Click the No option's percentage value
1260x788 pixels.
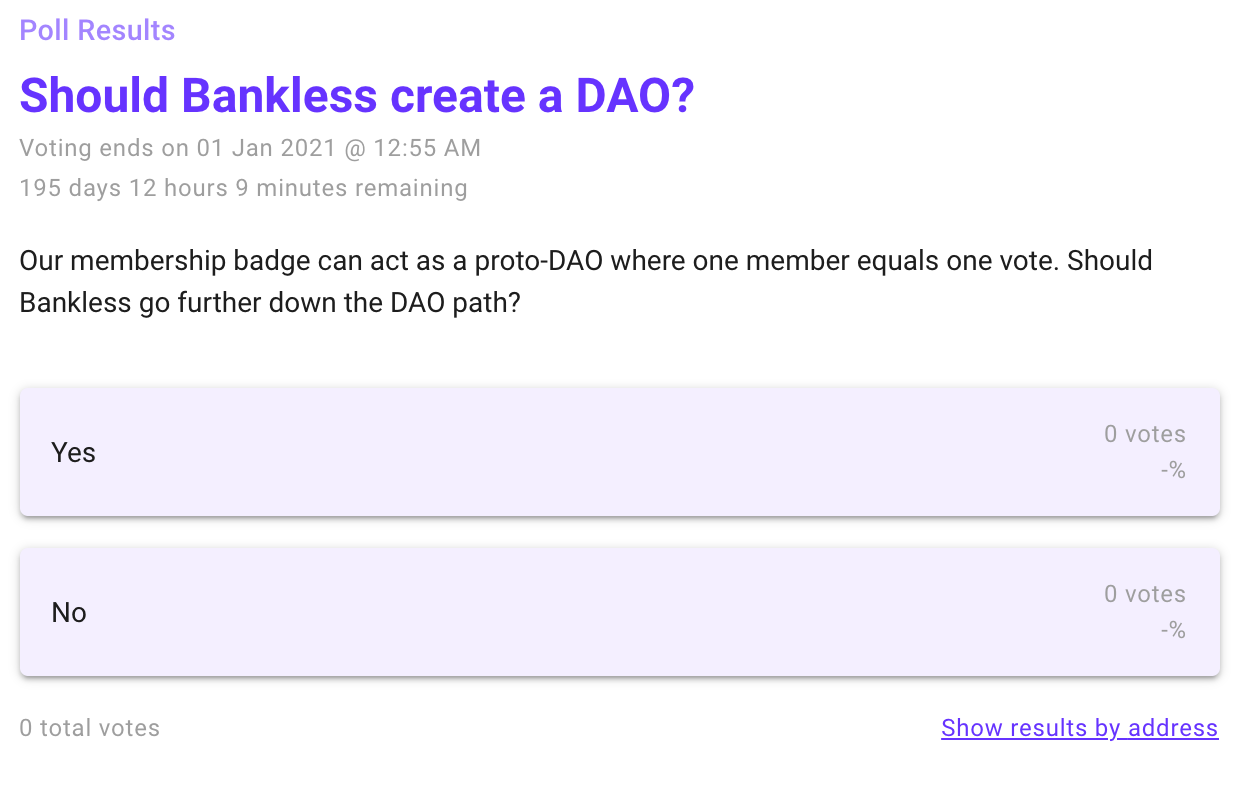click(x=1172, y=630)
